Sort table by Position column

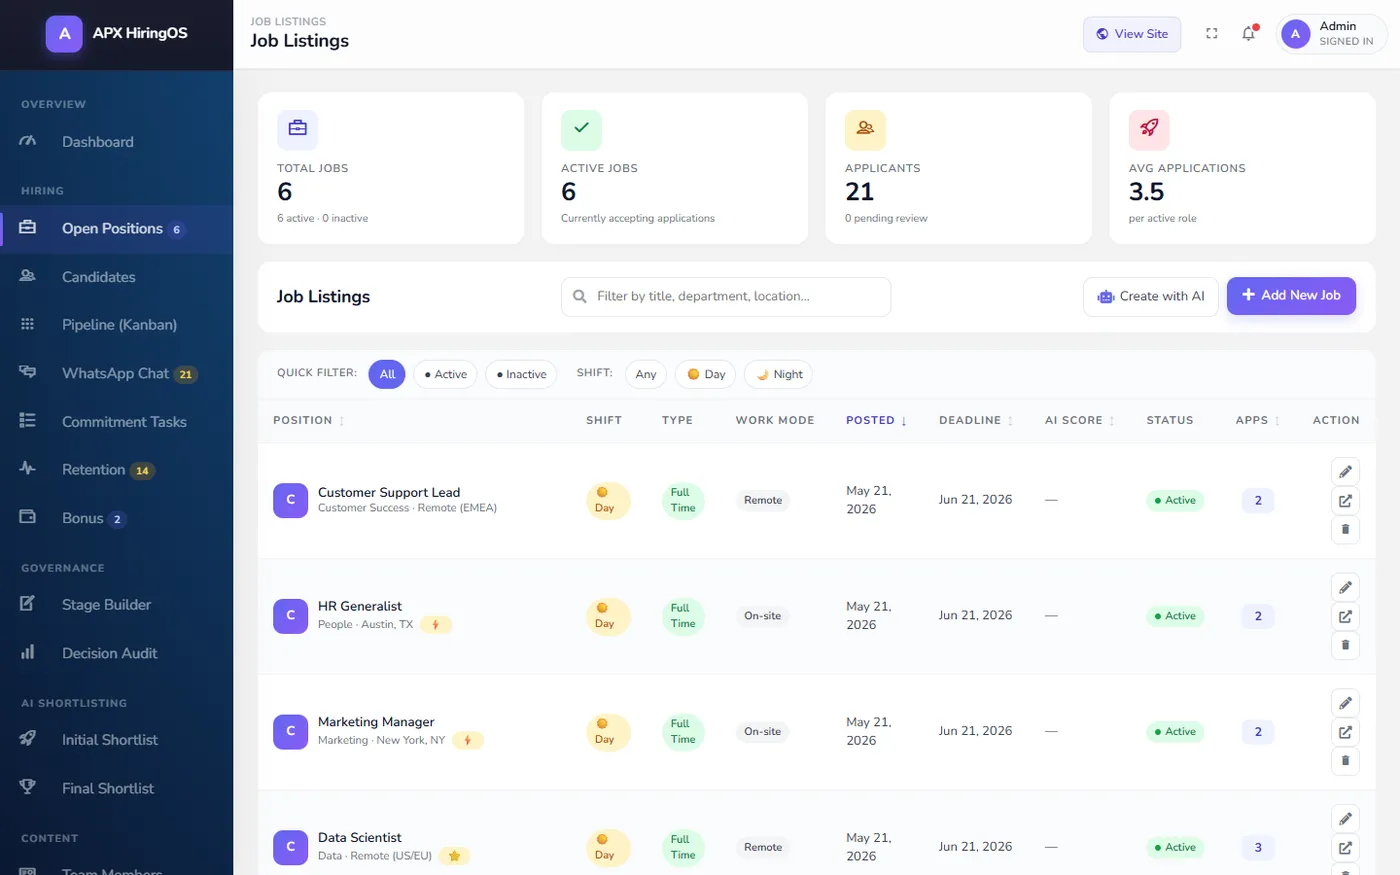click(309, 421)
